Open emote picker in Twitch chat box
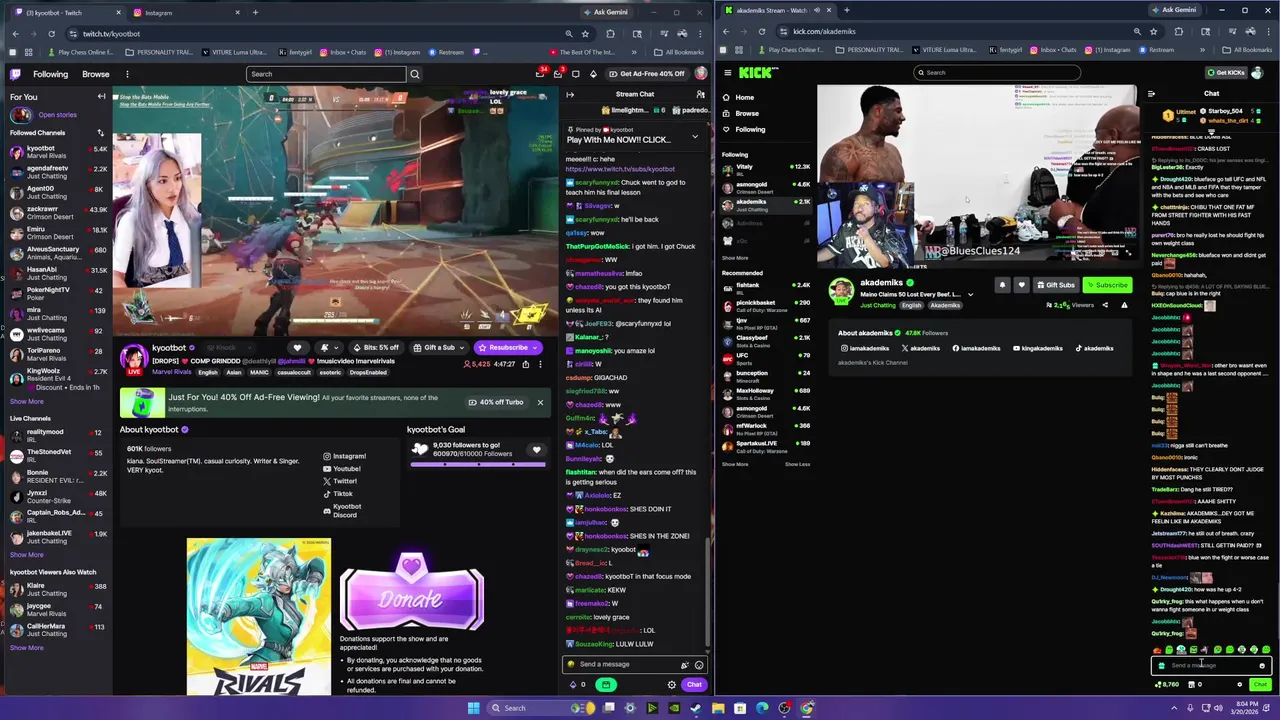The width and height of the screenshot is (1280, 720). click(699, 665)
